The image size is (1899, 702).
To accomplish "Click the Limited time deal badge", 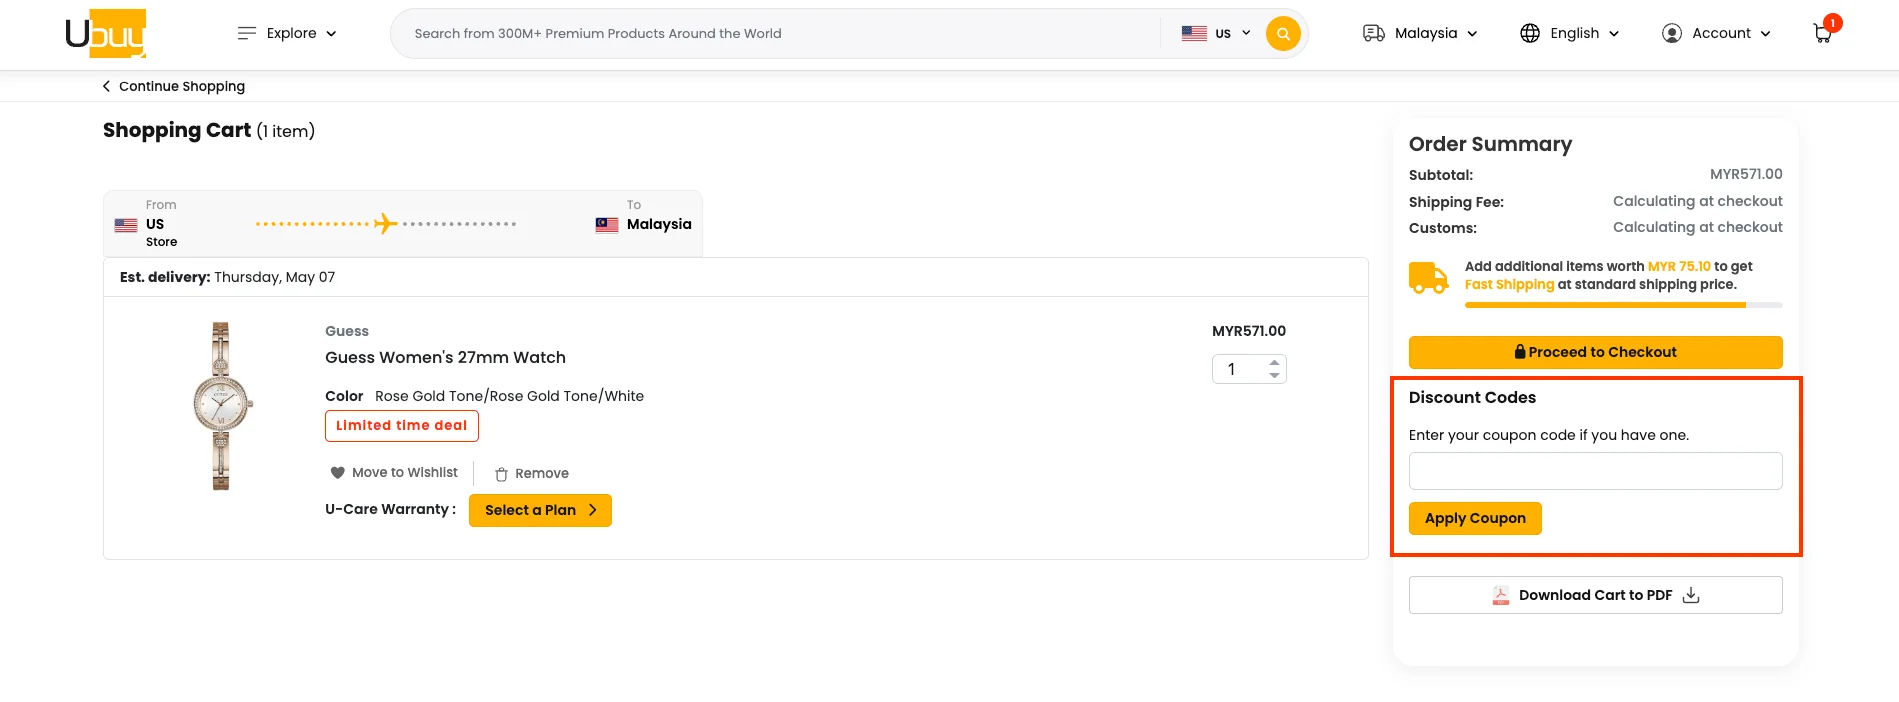I will coord(402,425).
